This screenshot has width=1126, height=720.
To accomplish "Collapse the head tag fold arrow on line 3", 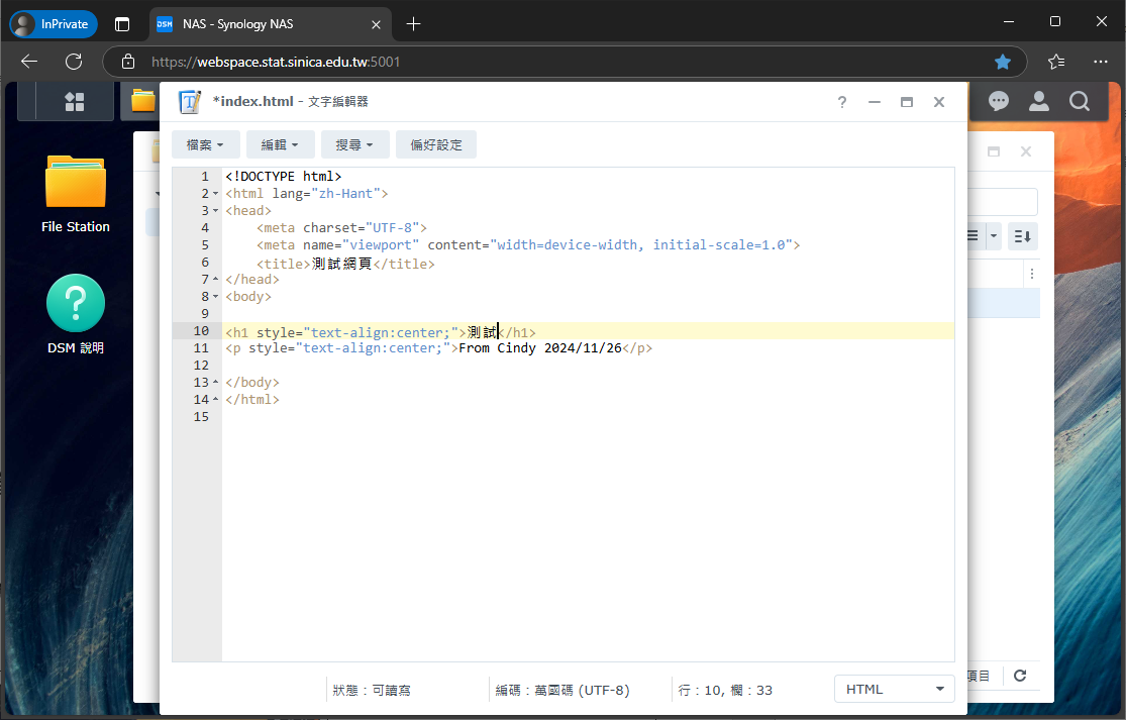I will [x=216, y=211].
